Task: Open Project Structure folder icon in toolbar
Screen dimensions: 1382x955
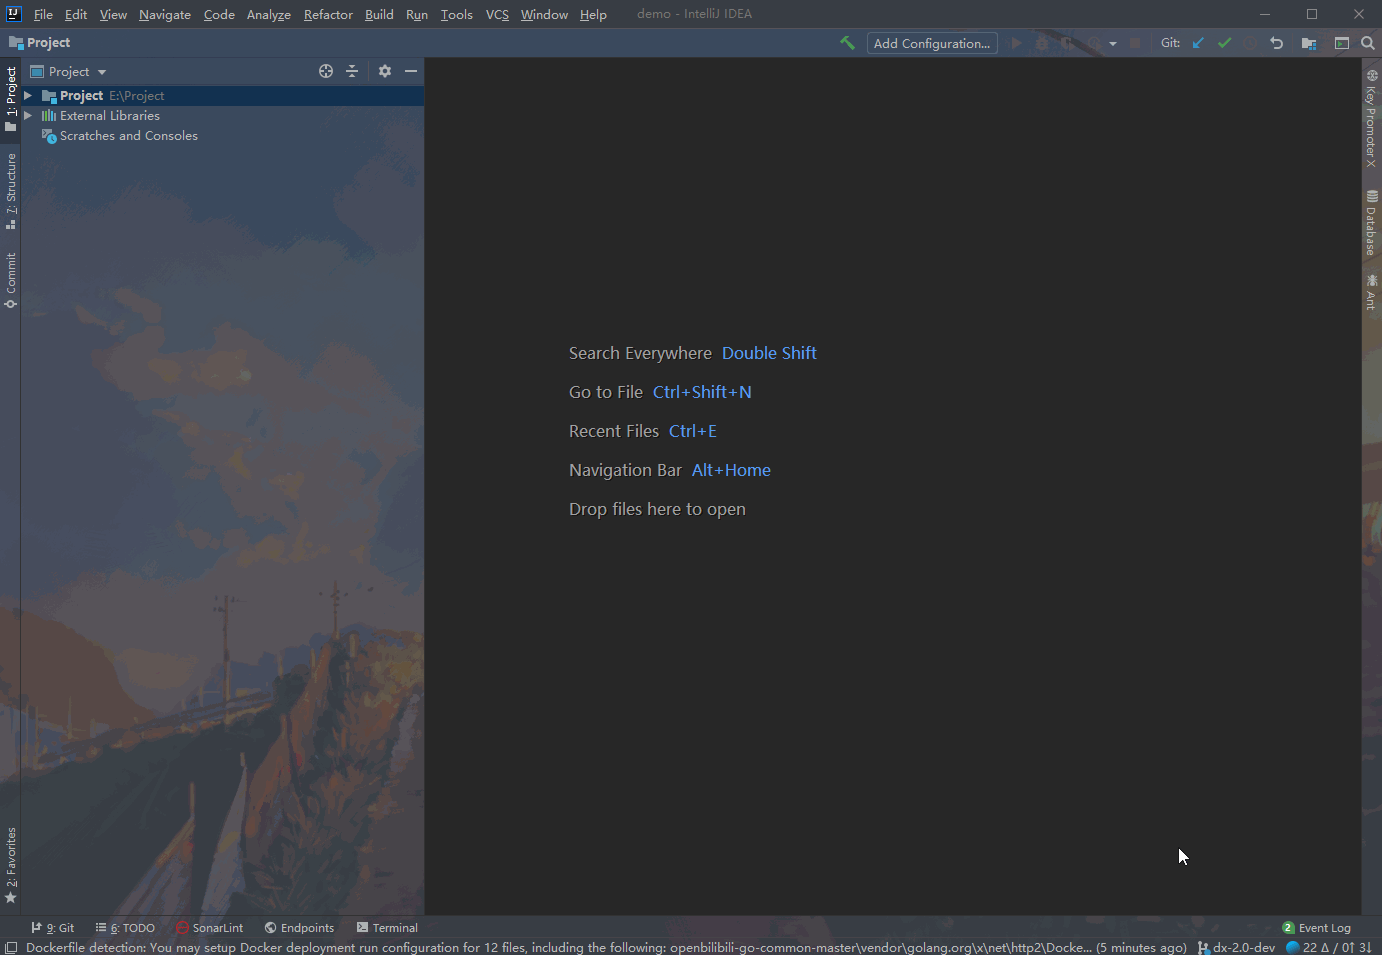Action: [x=1308, y=43]
